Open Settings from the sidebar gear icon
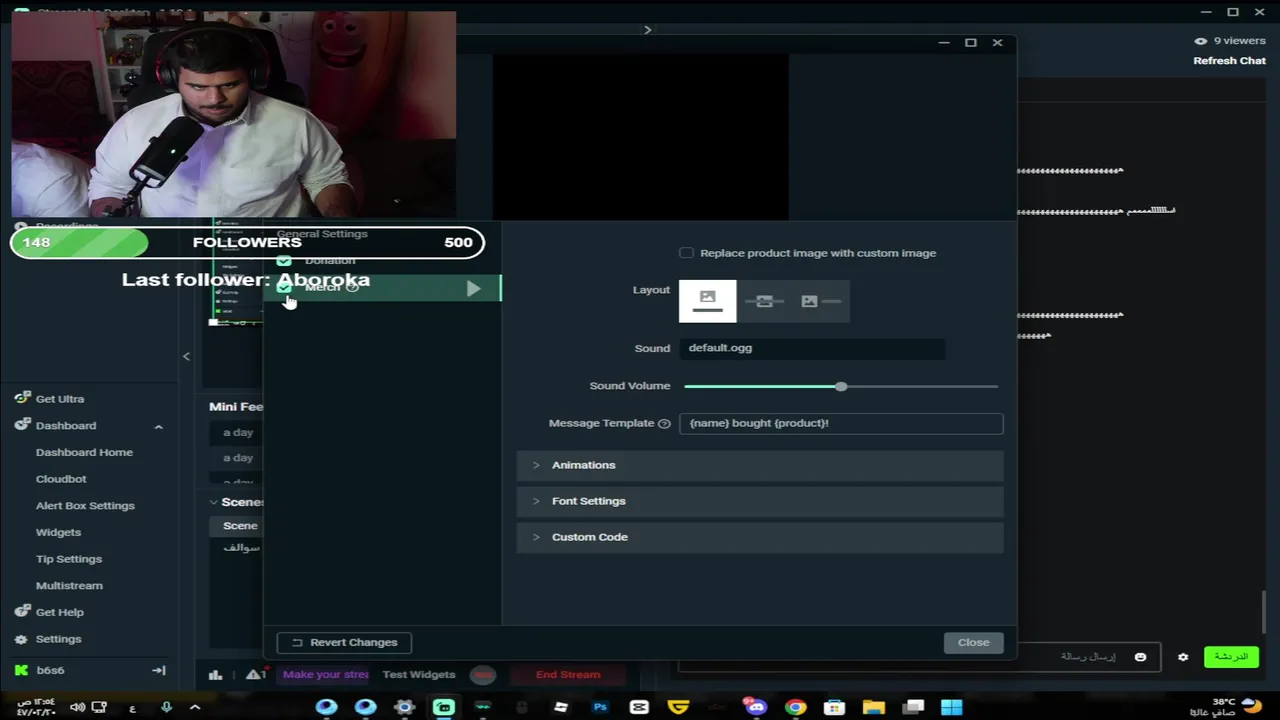 [22, 638]
